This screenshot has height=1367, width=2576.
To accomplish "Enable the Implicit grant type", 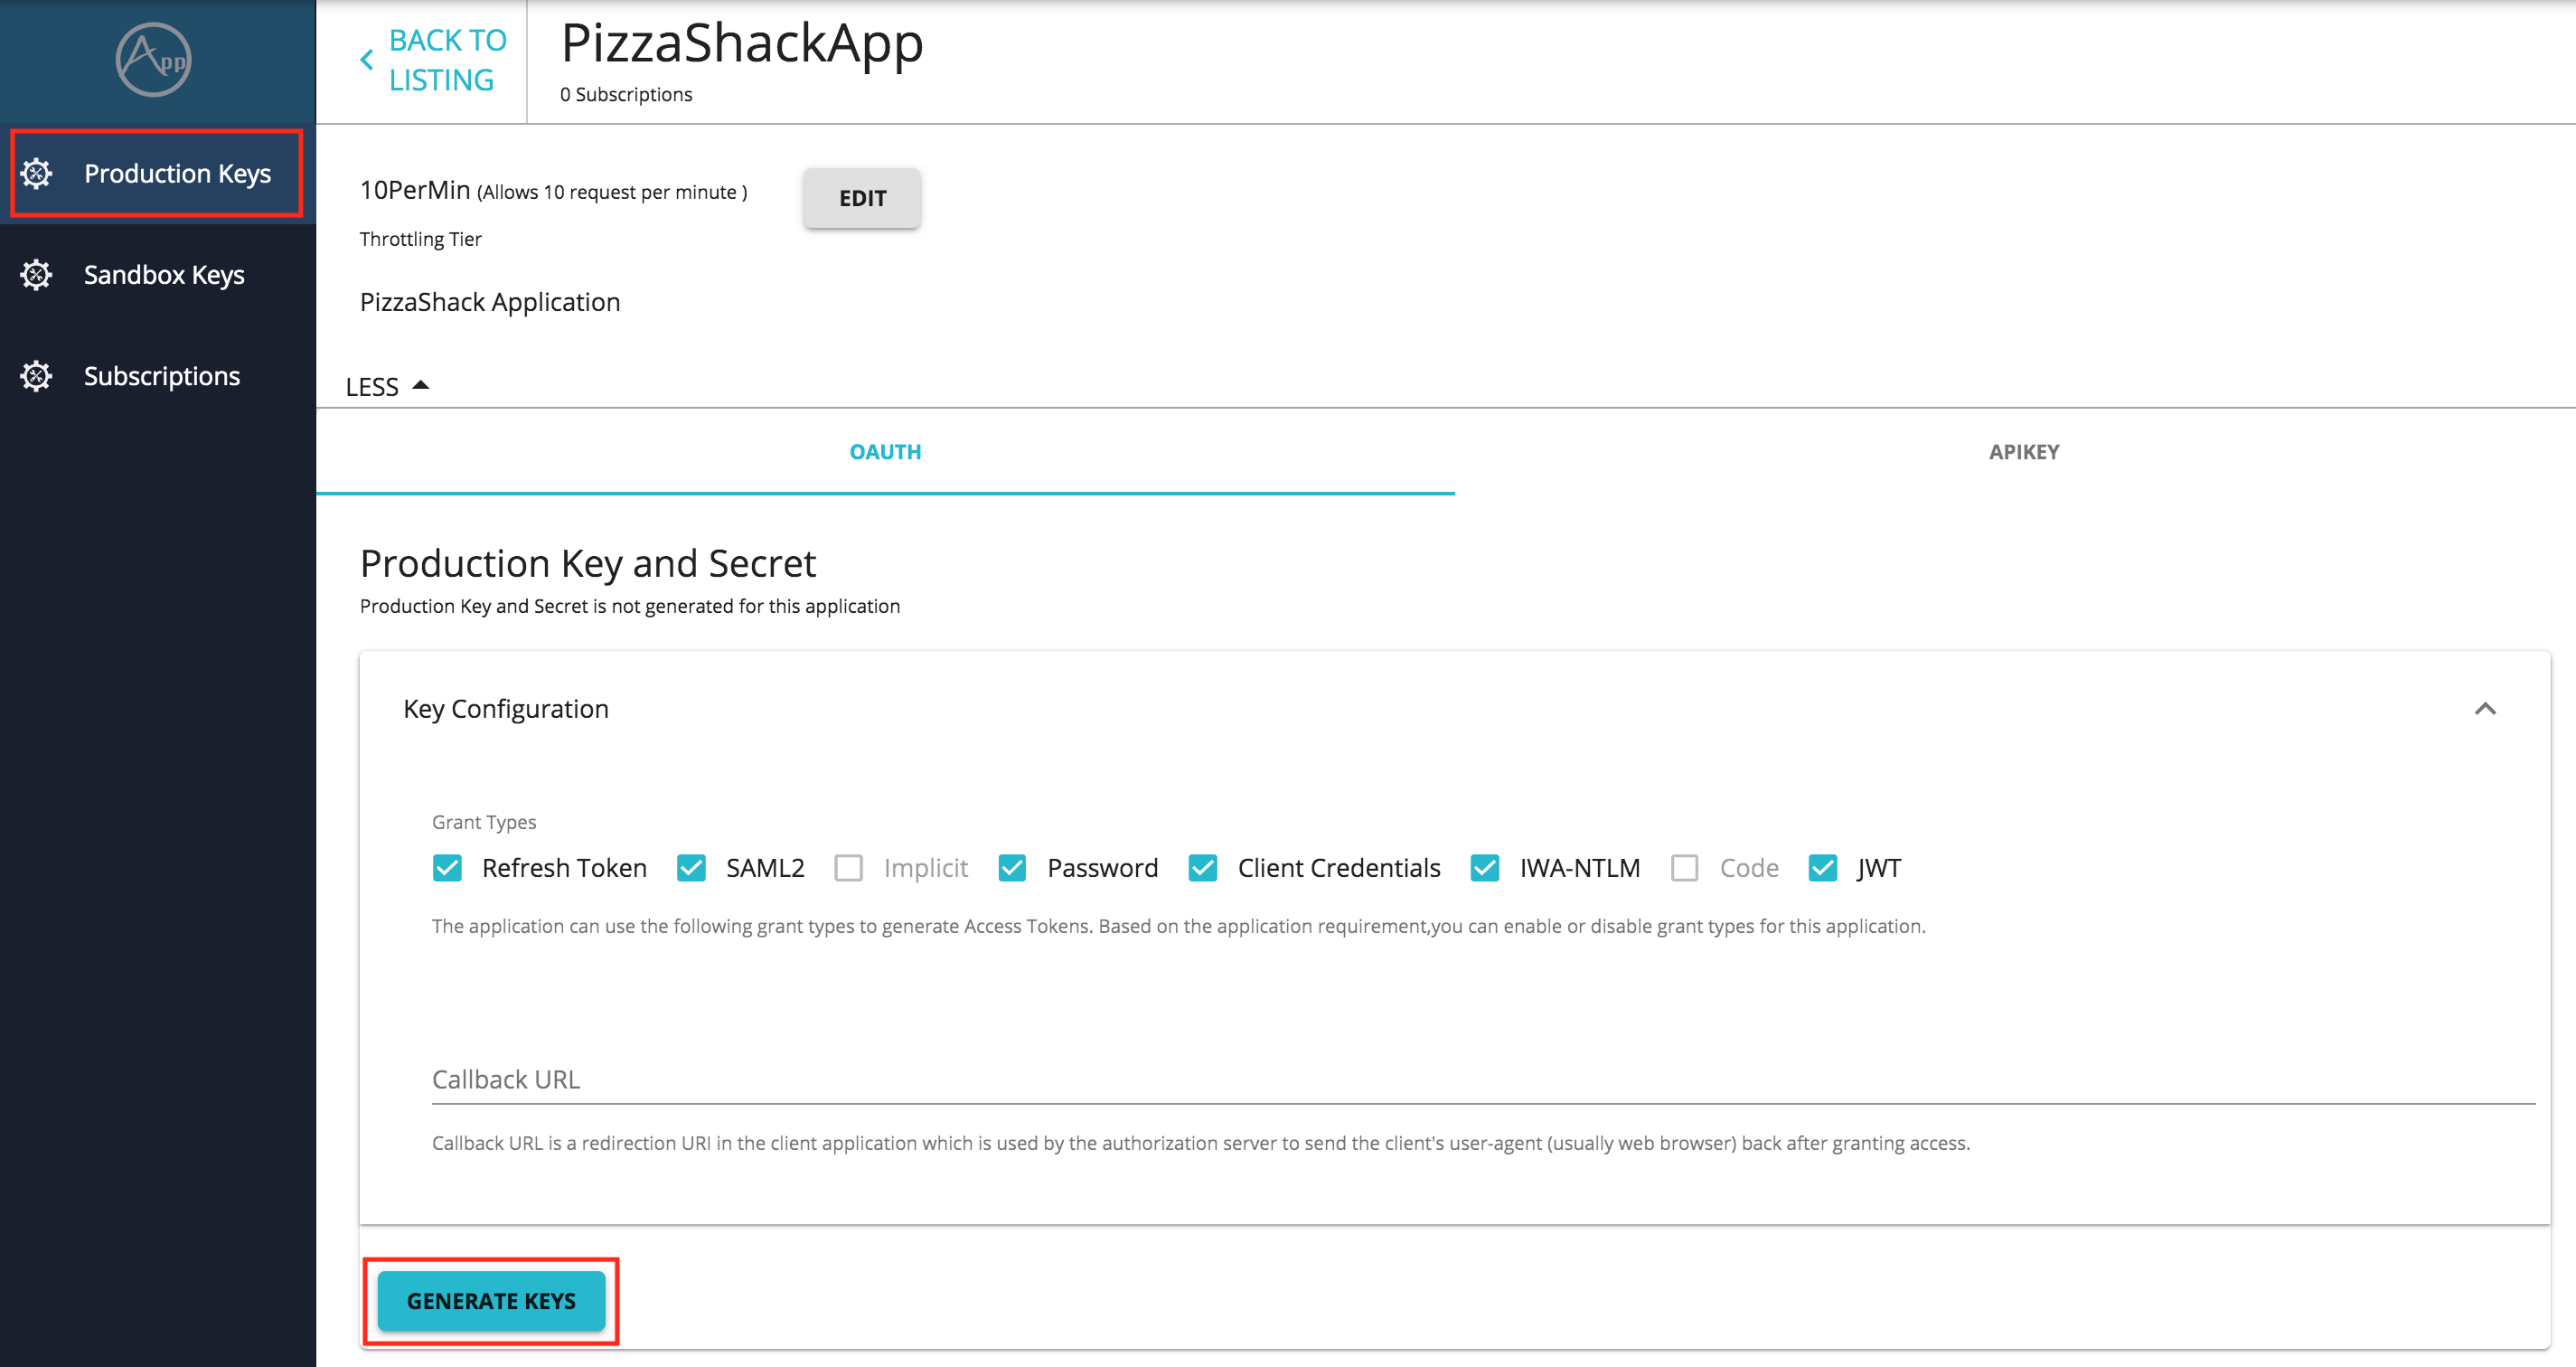I will [848, 868].
